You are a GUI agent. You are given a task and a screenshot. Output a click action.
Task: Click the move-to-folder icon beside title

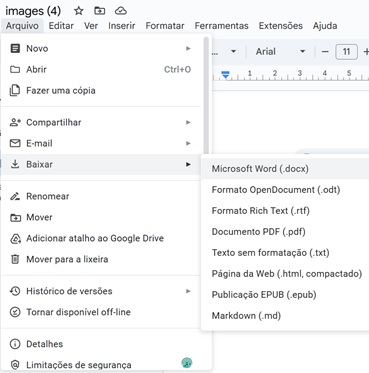click(x=99, y=11)
